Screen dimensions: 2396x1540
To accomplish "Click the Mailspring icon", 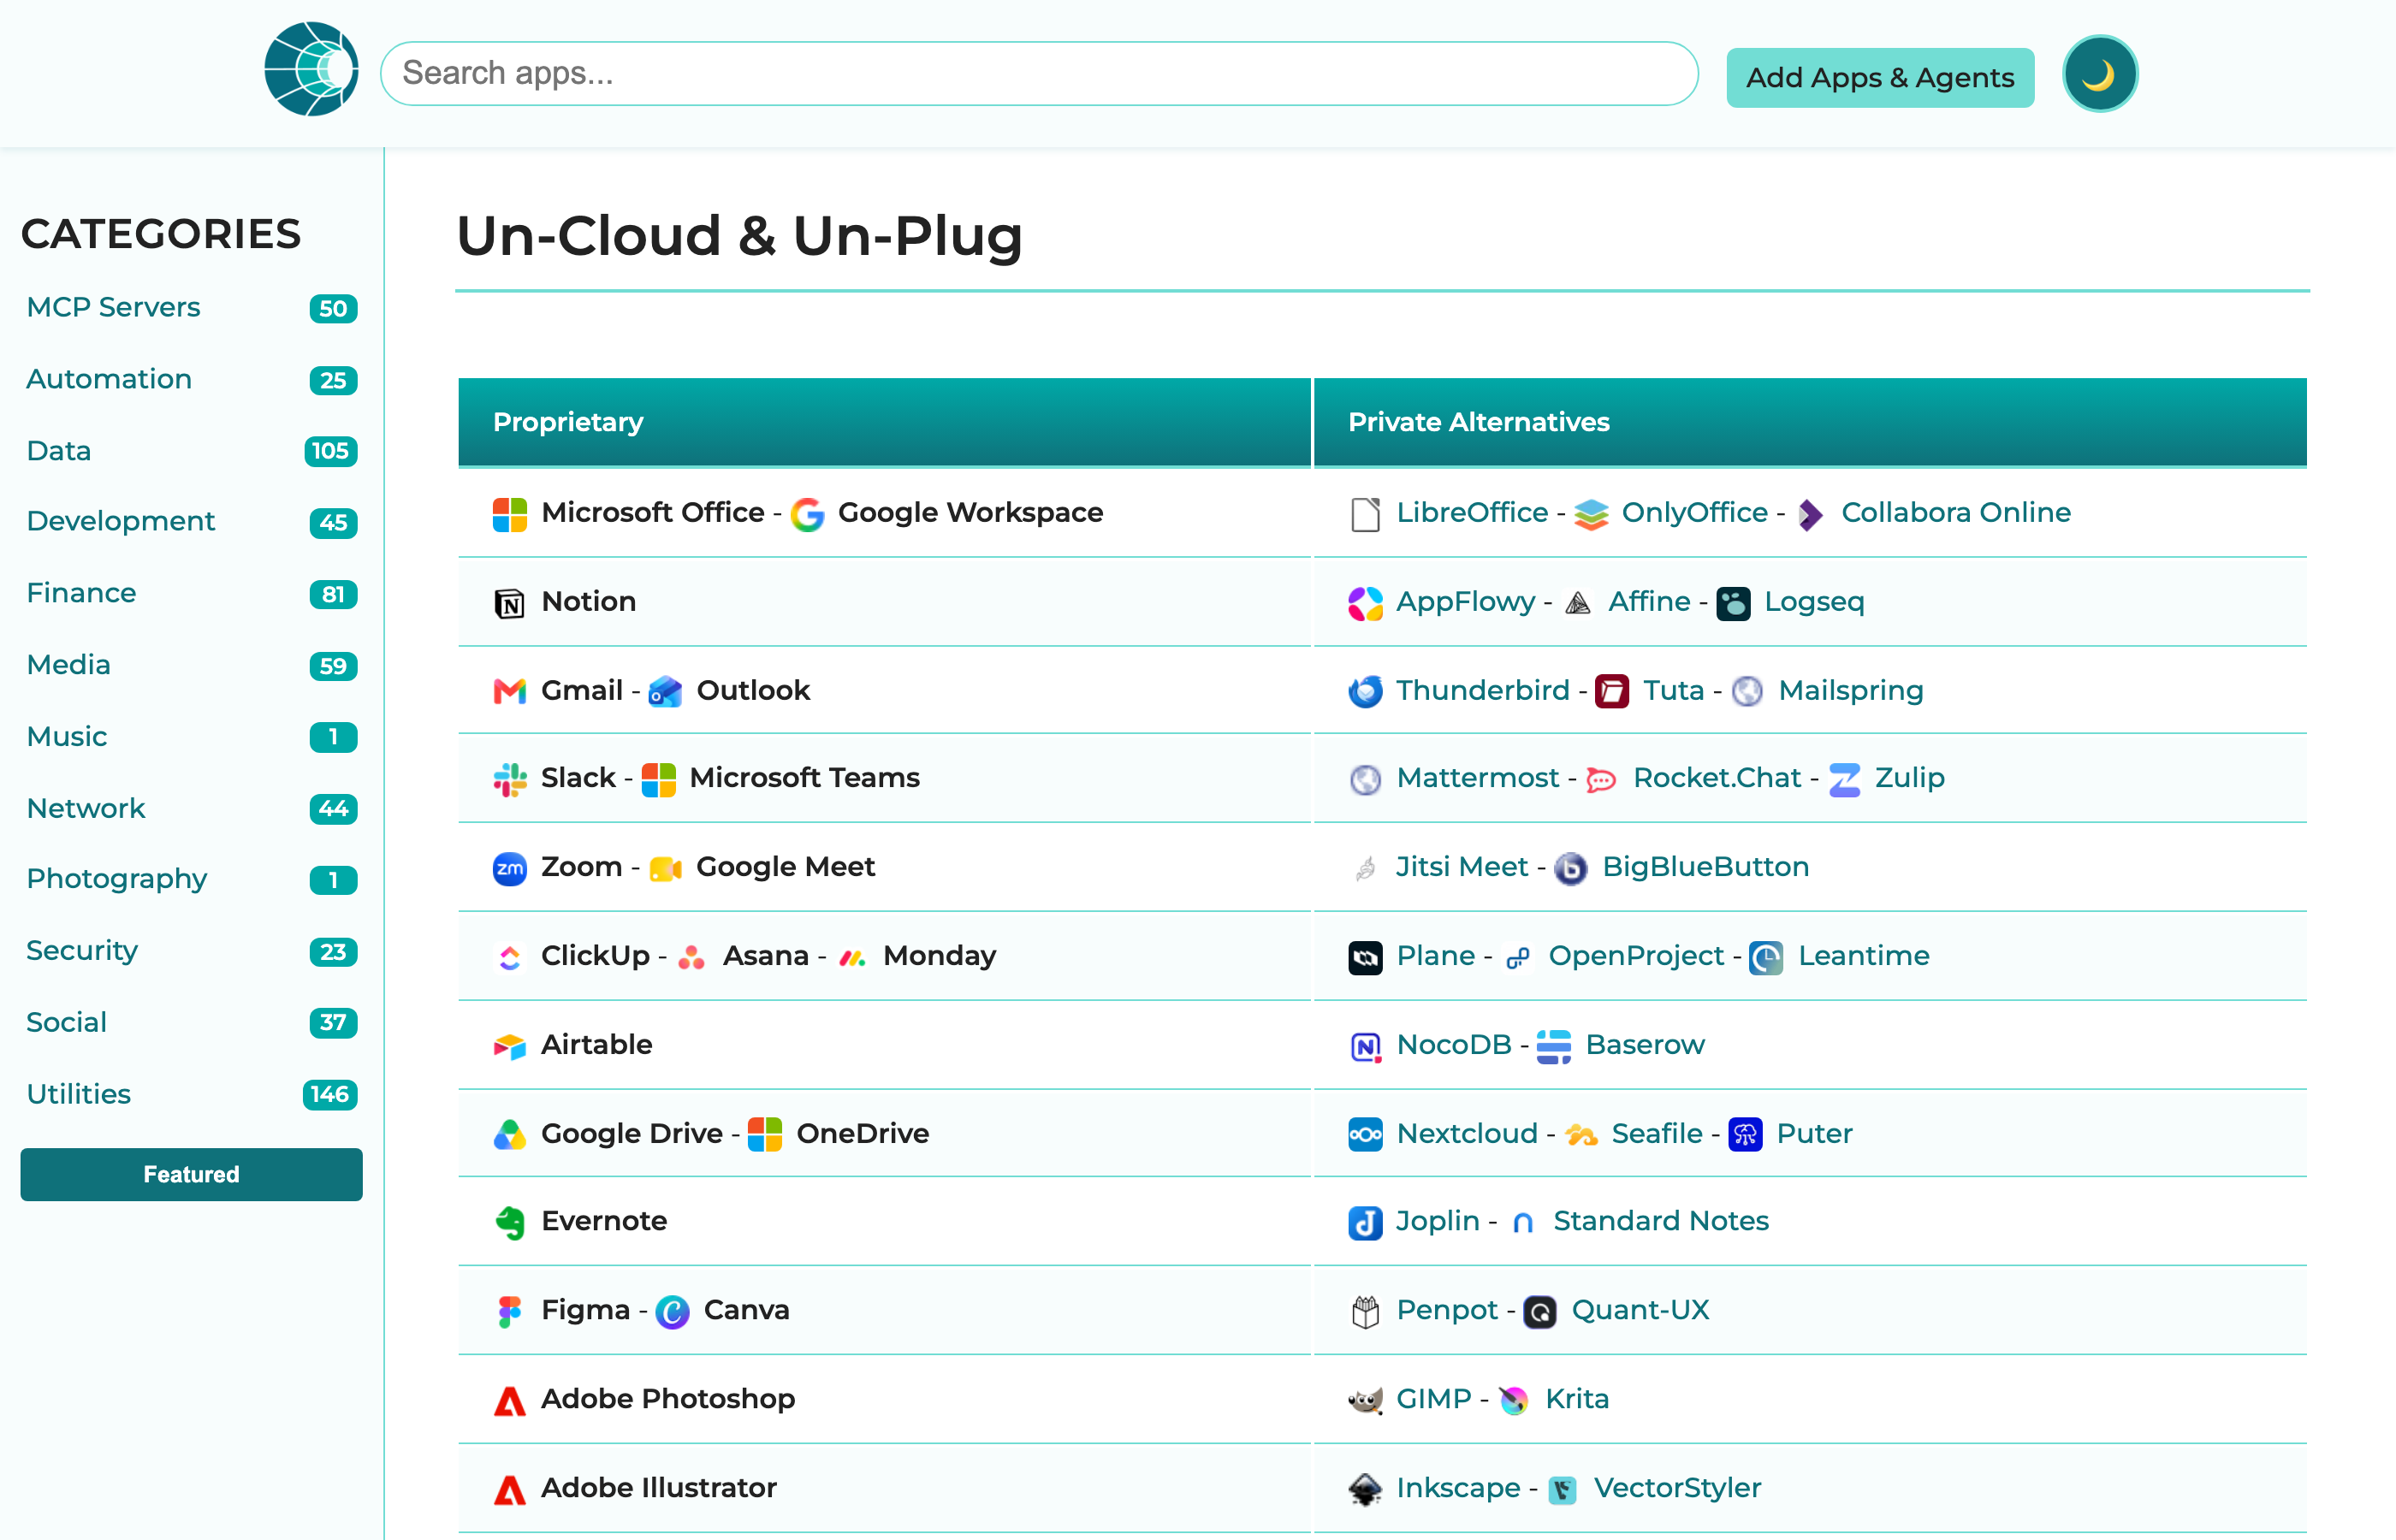I will click(1747, 691).
